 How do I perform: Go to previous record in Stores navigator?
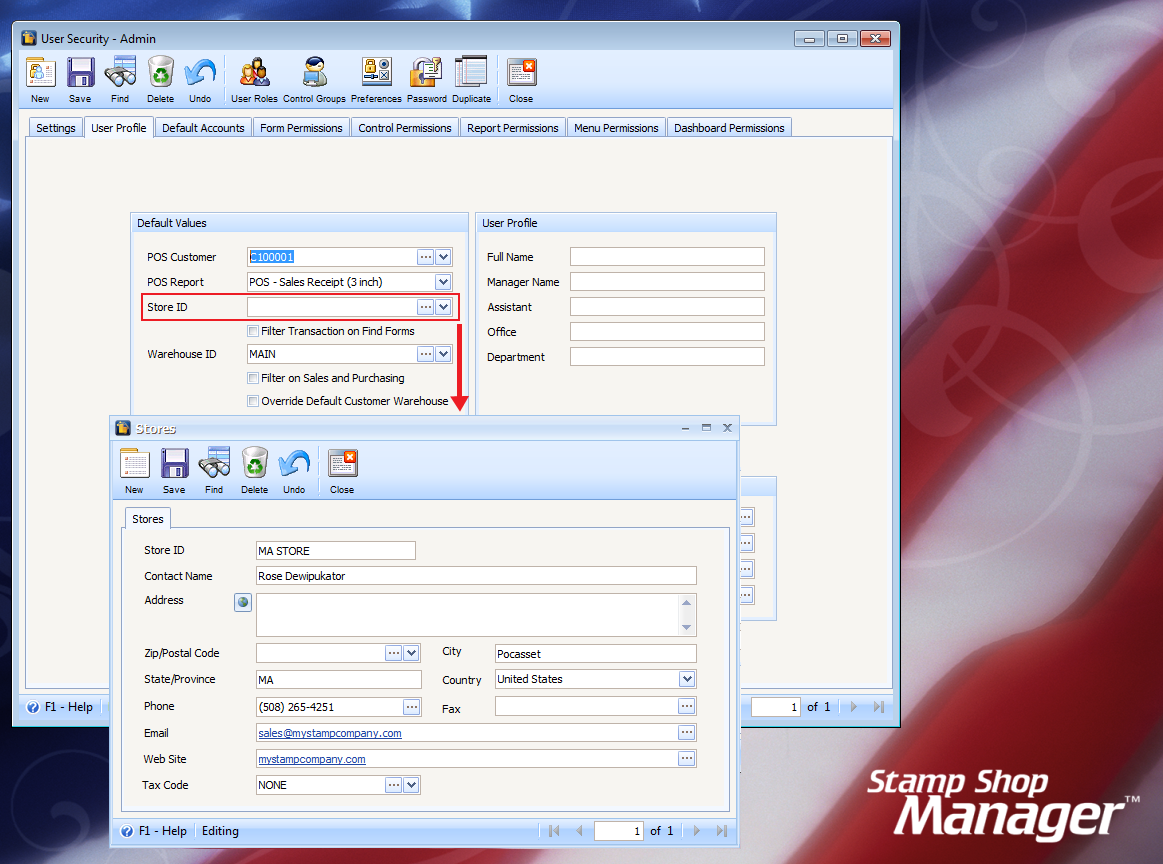pos(579,831)
